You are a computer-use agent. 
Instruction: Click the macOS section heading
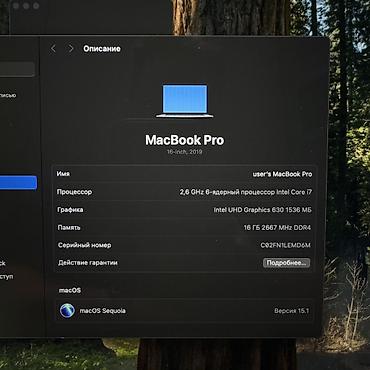[70, 290]
